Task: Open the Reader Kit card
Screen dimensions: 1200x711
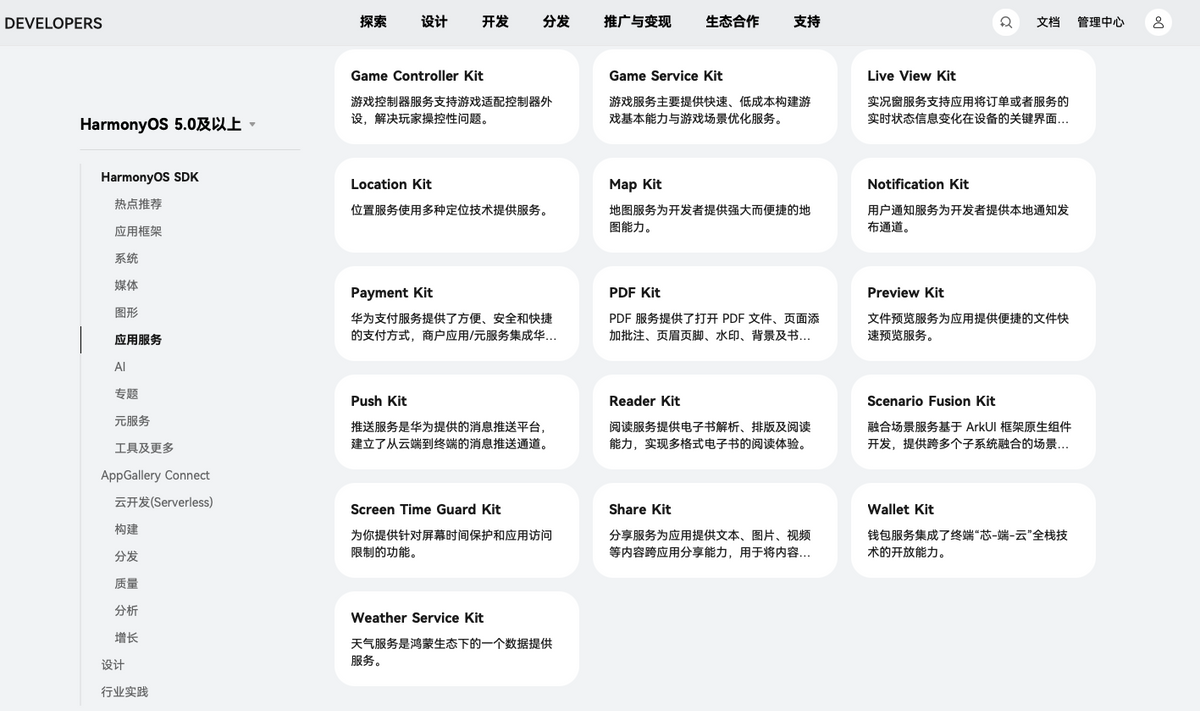Action: tap(715, 422)
